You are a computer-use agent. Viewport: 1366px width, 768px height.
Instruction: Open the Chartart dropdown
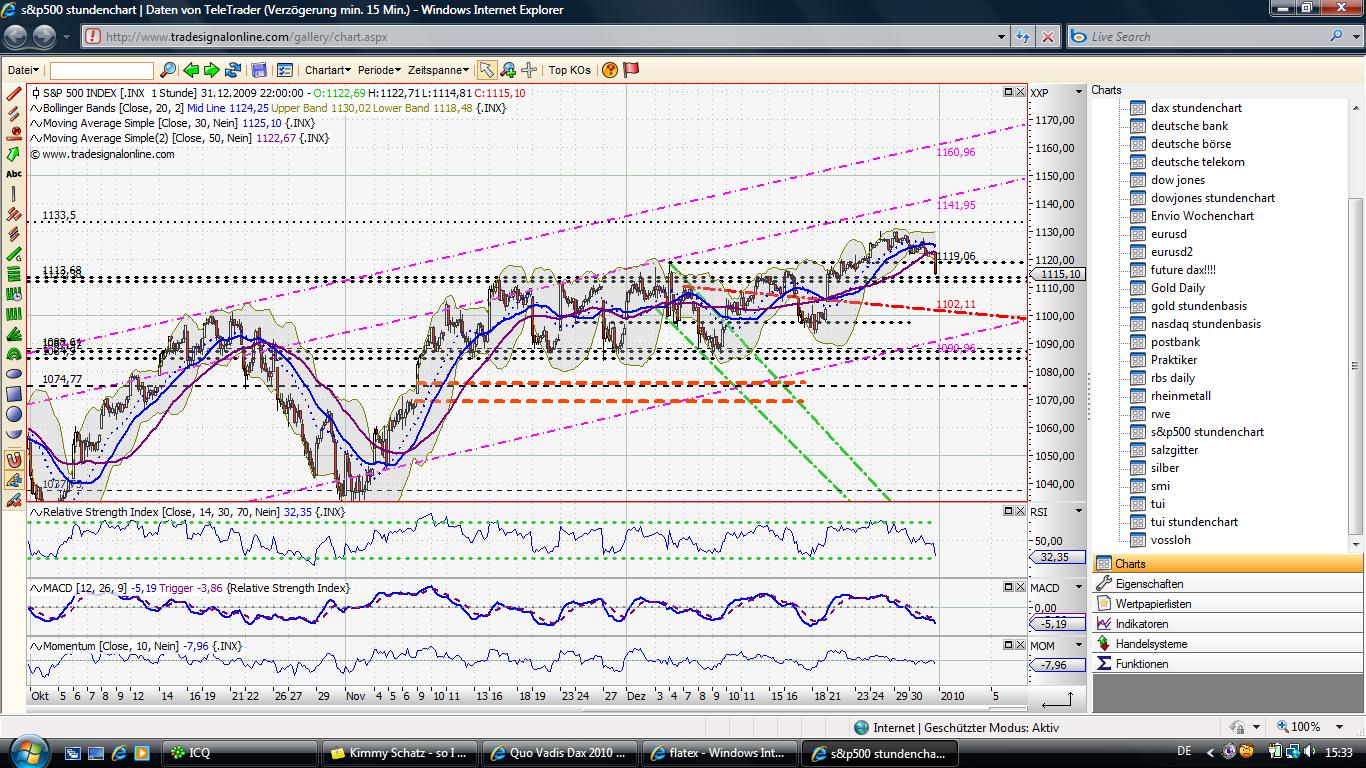327,70
